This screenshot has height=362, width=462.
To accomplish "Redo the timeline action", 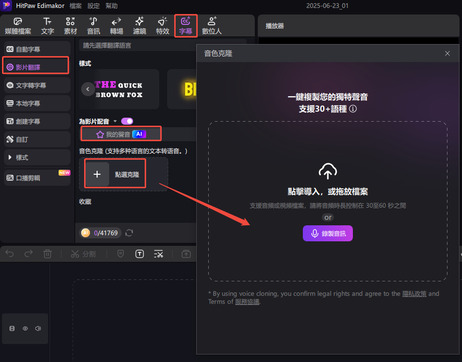I will [29, 254].
